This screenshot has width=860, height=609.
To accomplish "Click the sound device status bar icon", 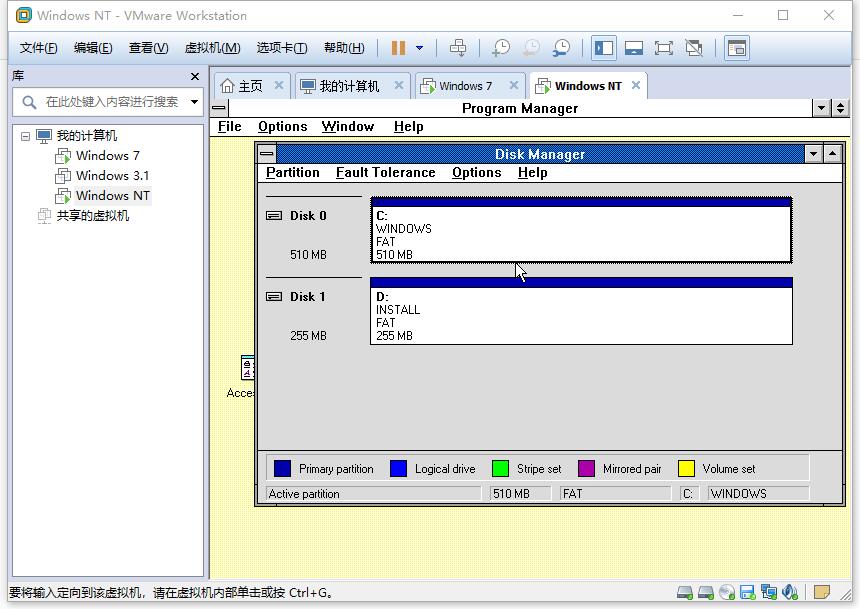I will 790,593.
